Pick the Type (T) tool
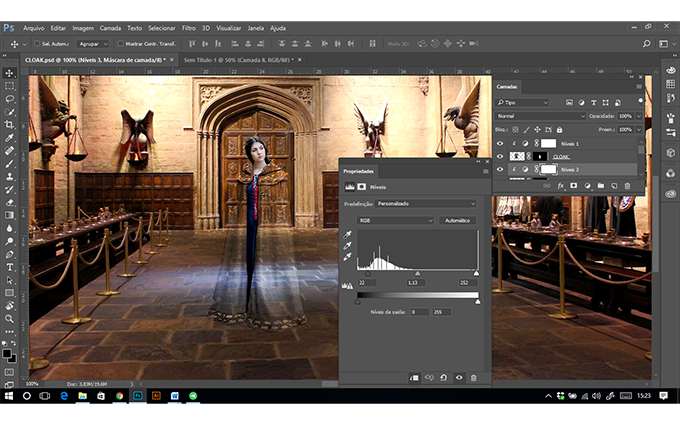Viewport: 680px width, 425px height. point(10,267)
